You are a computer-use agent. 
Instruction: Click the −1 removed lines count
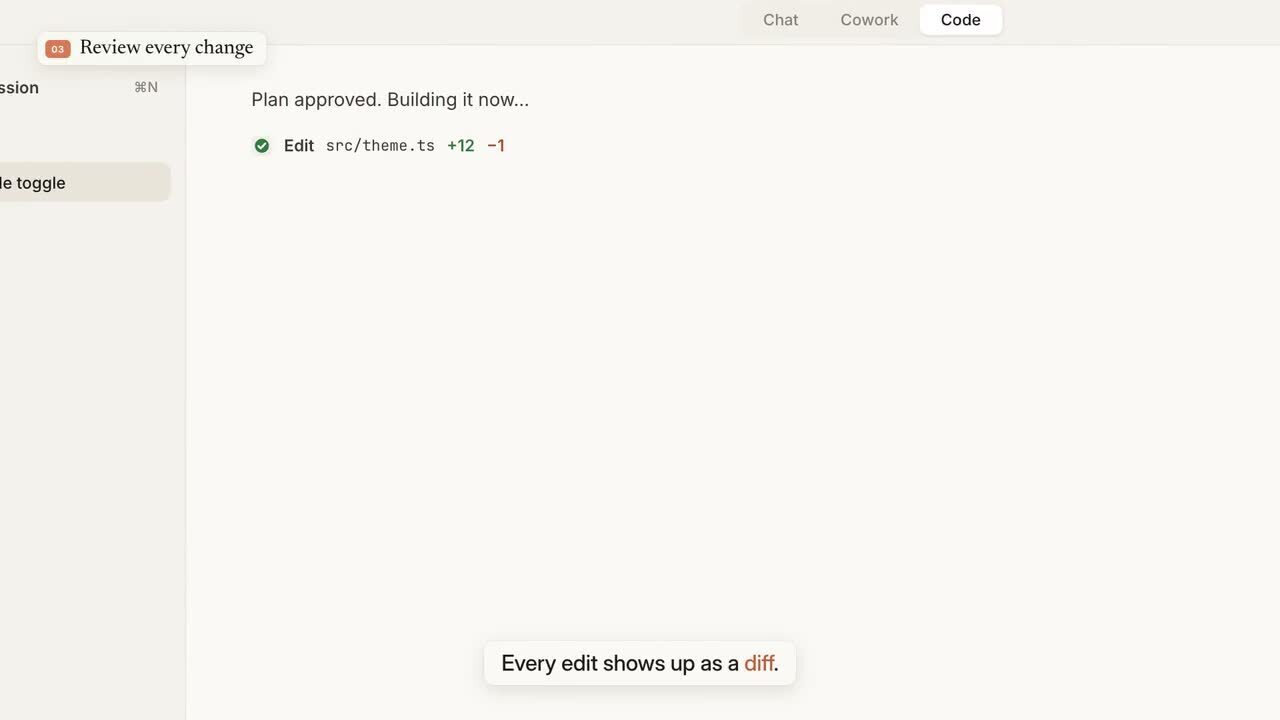pyautogui.click(x=496, y=146)
